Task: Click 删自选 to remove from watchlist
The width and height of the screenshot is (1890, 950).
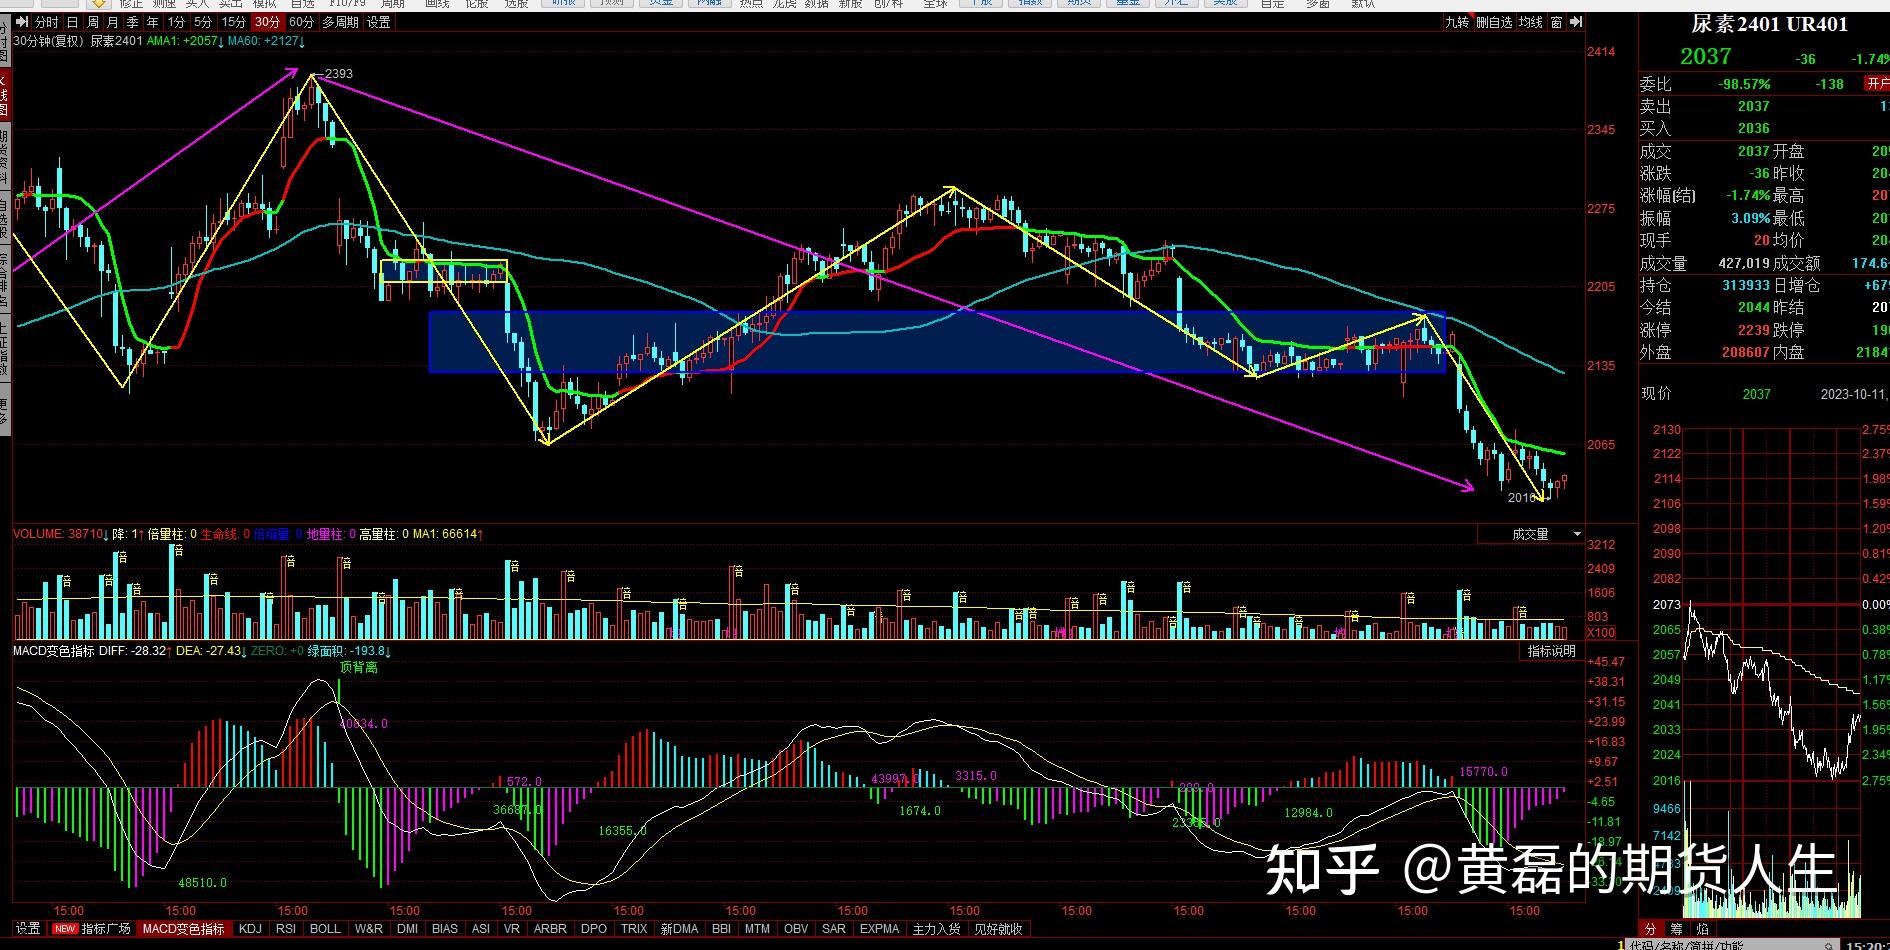Action: pyautogui.click(x=1494, y=22)
